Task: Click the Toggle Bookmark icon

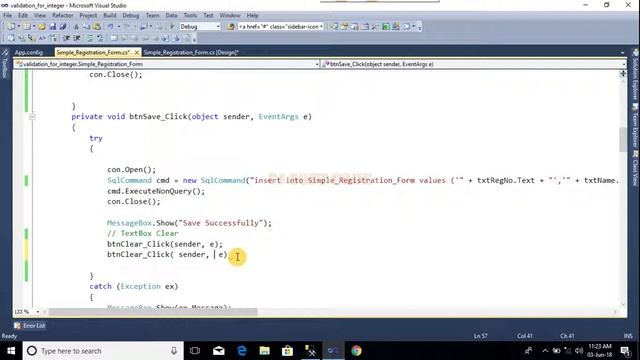Action: [x=114, y=38]
